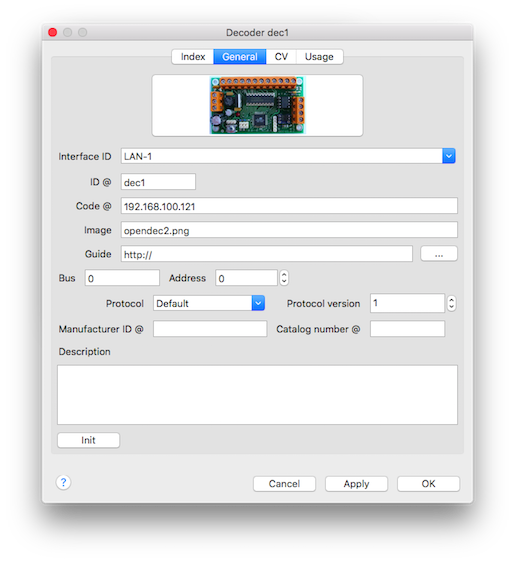Select the General tab
This screenshot has height=563, width=515.
click(240, 57)
